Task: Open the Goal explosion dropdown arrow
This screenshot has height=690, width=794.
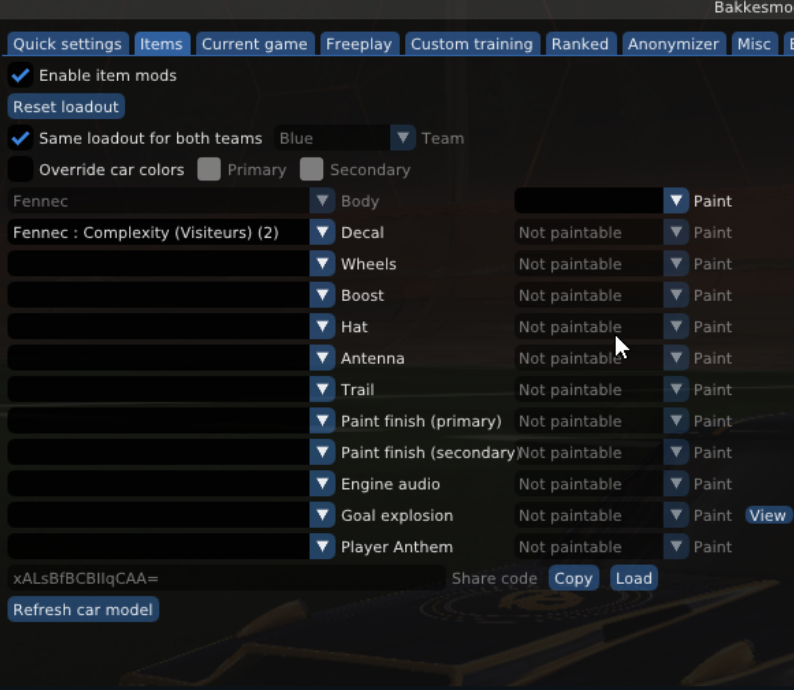Action: [x=322, y=516]
